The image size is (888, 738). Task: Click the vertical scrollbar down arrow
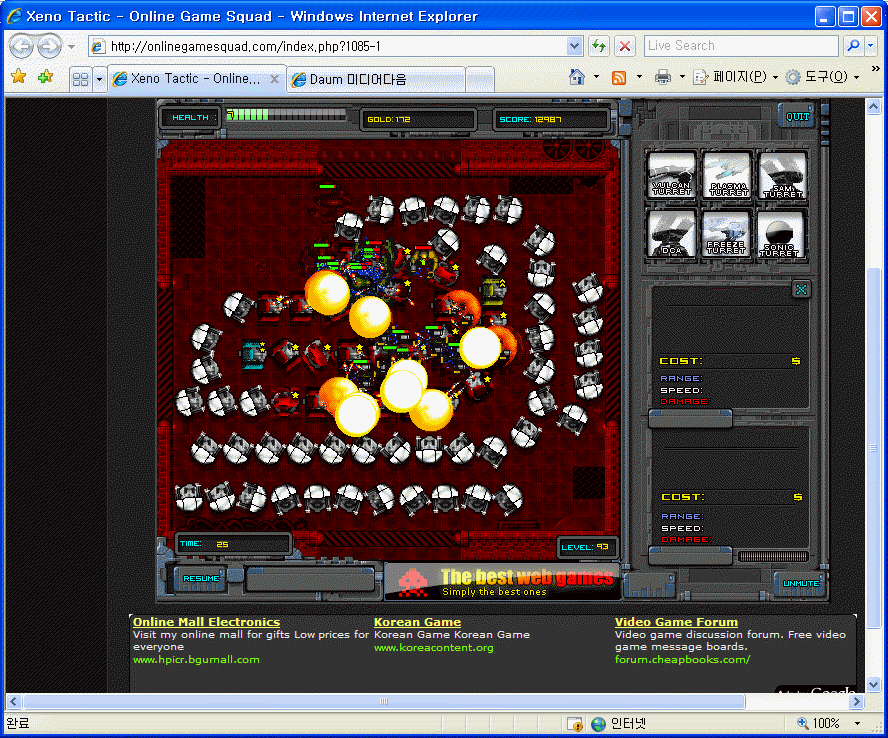click(873, 684)
